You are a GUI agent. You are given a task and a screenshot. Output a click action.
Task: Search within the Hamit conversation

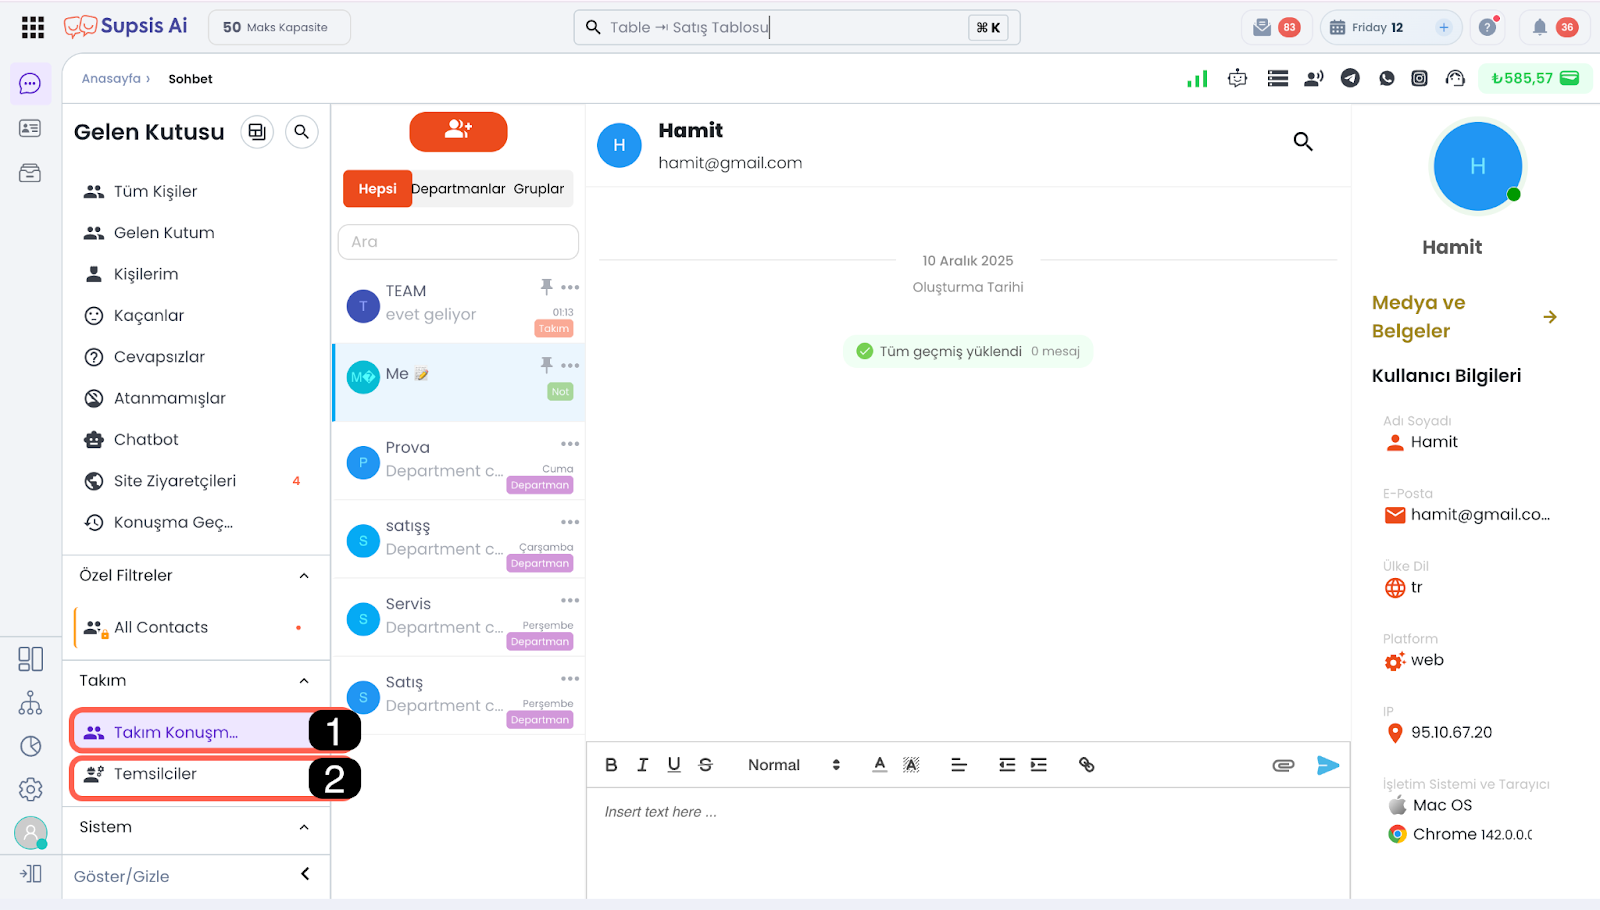(1302, 142)
